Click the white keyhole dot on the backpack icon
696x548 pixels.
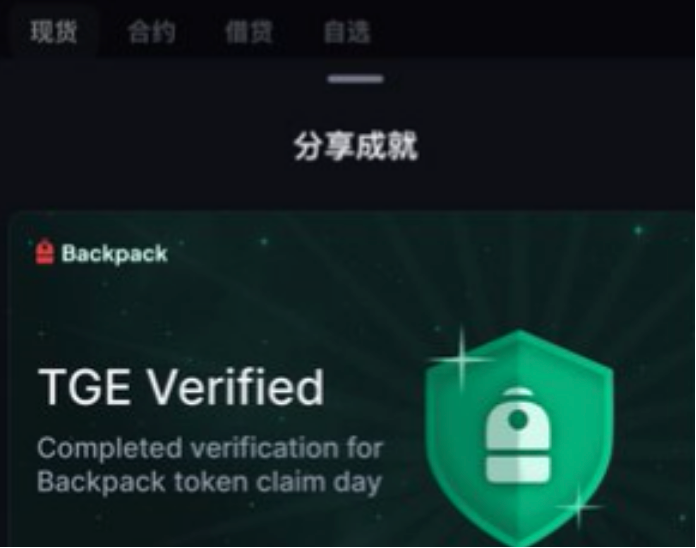[x=518, y=419]
